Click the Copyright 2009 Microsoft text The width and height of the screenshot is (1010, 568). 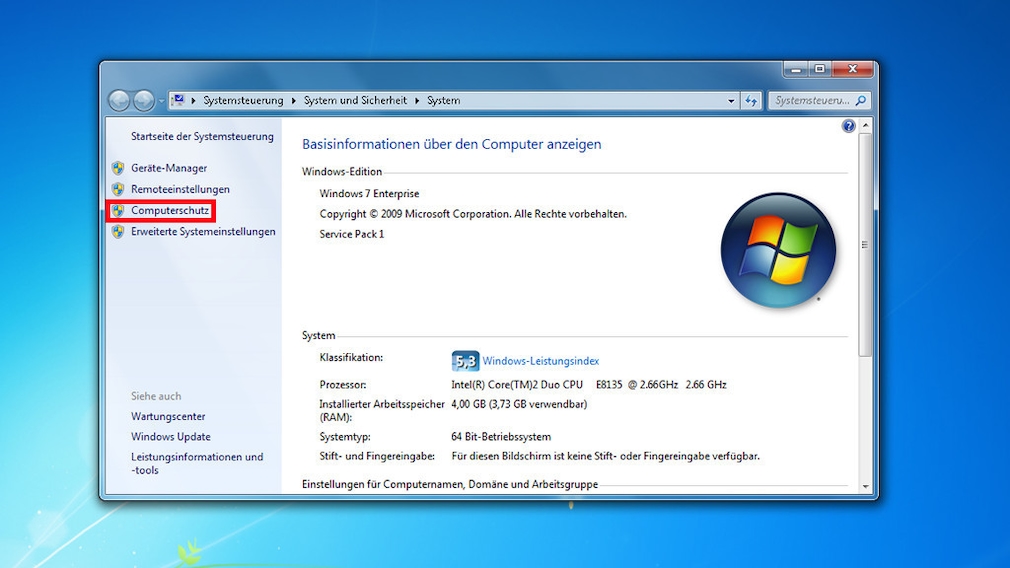point(473,214)
